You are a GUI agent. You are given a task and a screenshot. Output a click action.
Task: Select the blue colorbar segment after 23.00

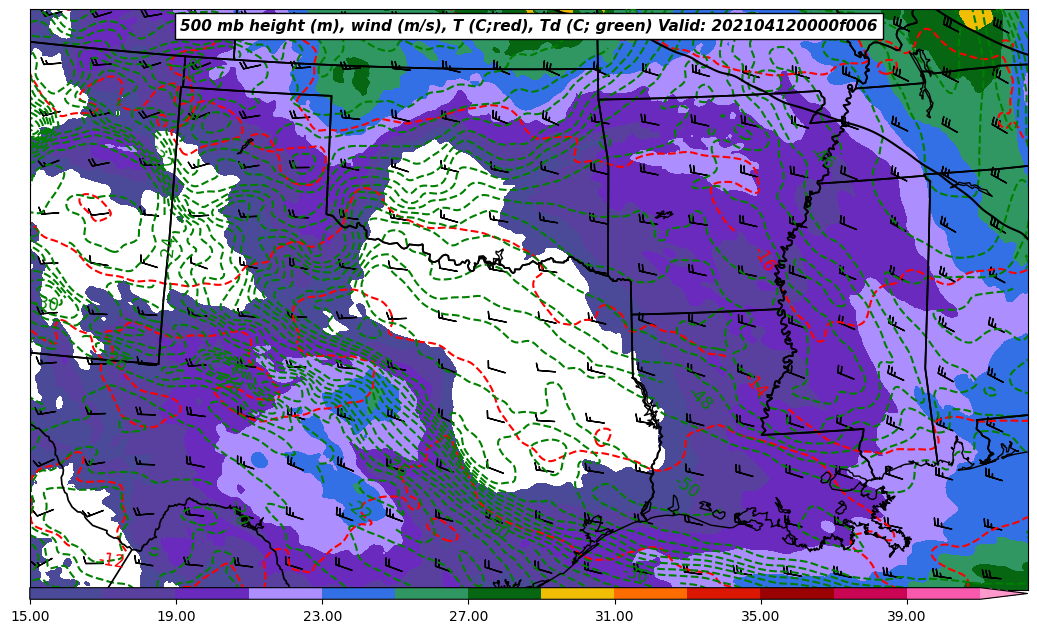[x=358, y=593]
